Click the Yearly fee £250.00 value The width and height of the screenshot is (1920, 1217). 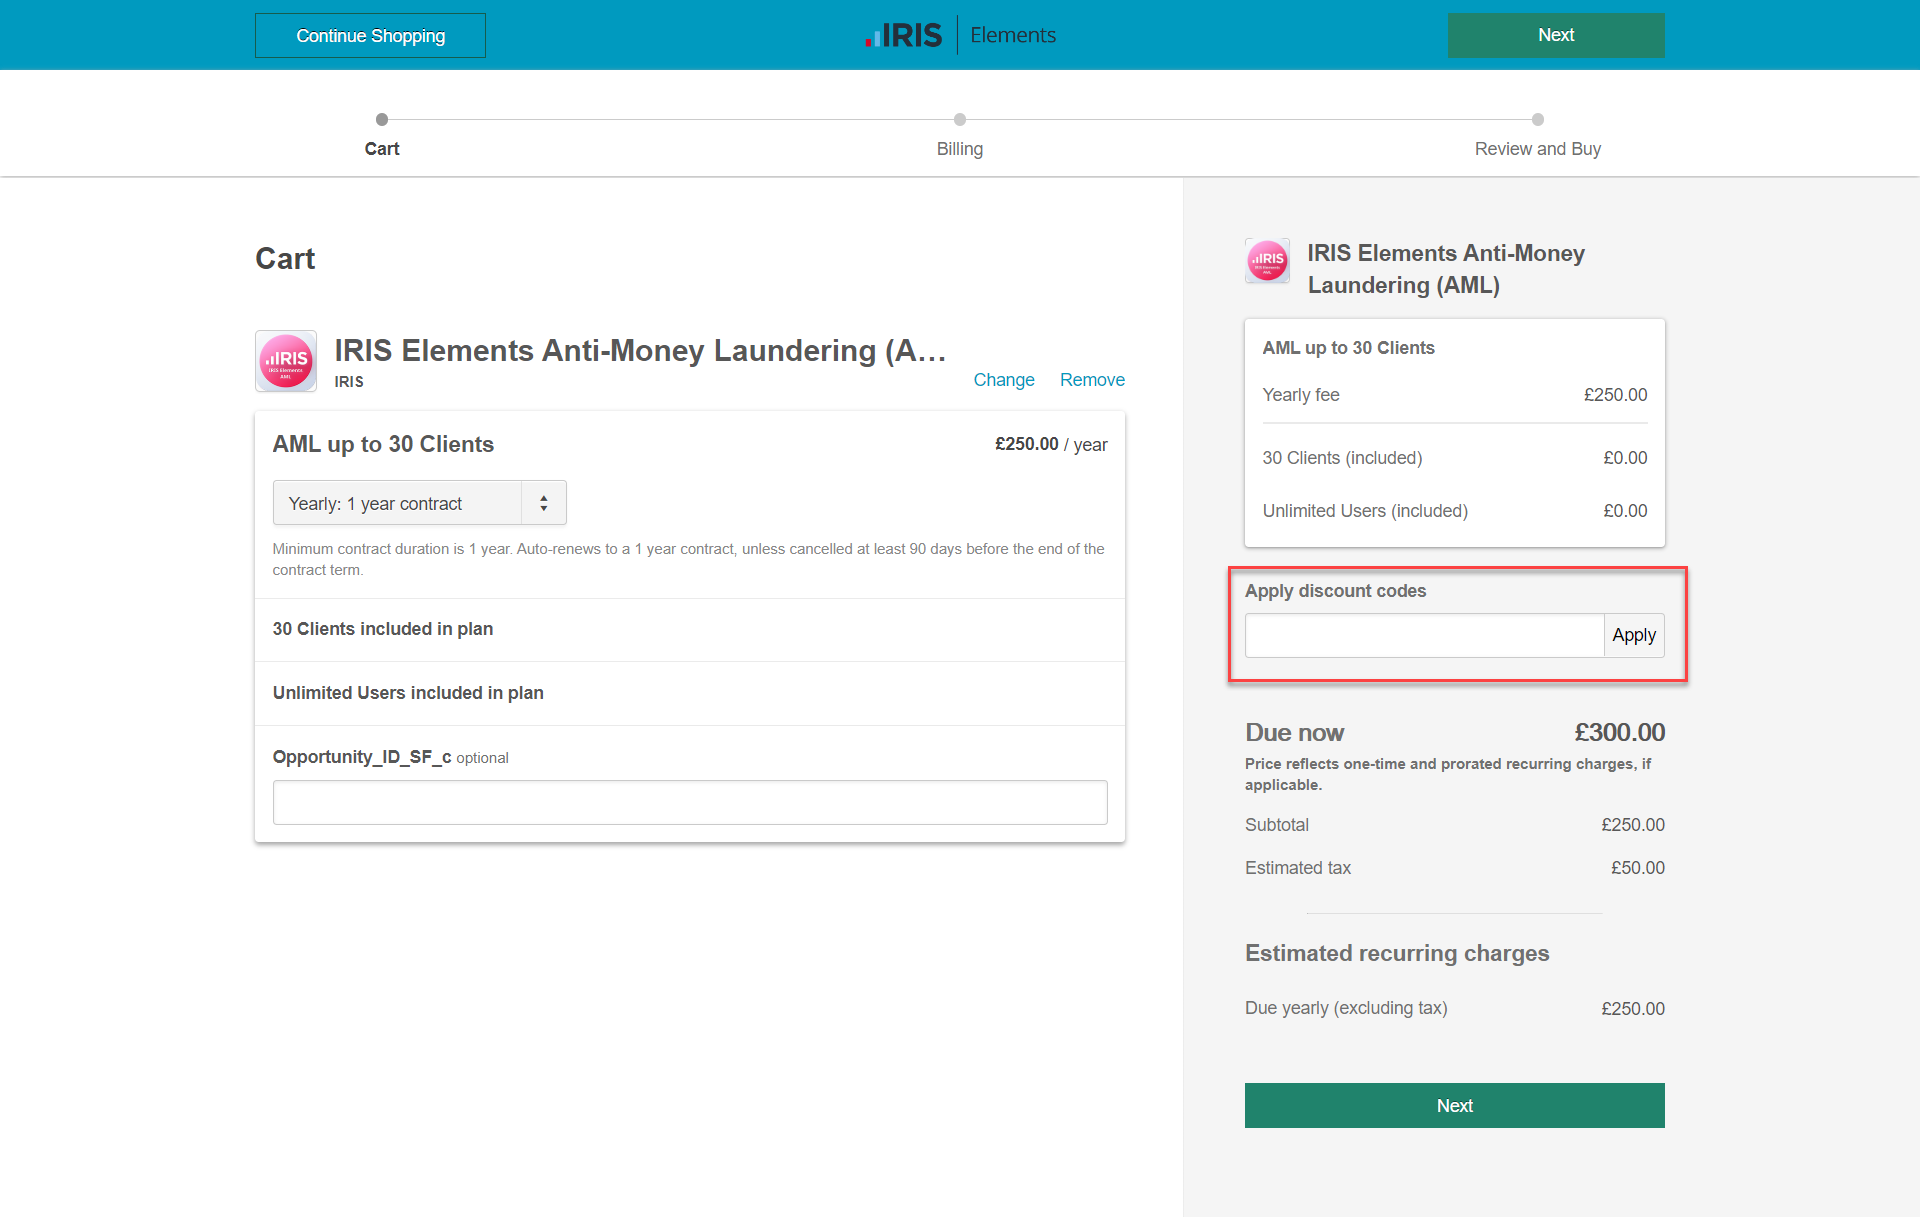click(x=1615, y=395)
